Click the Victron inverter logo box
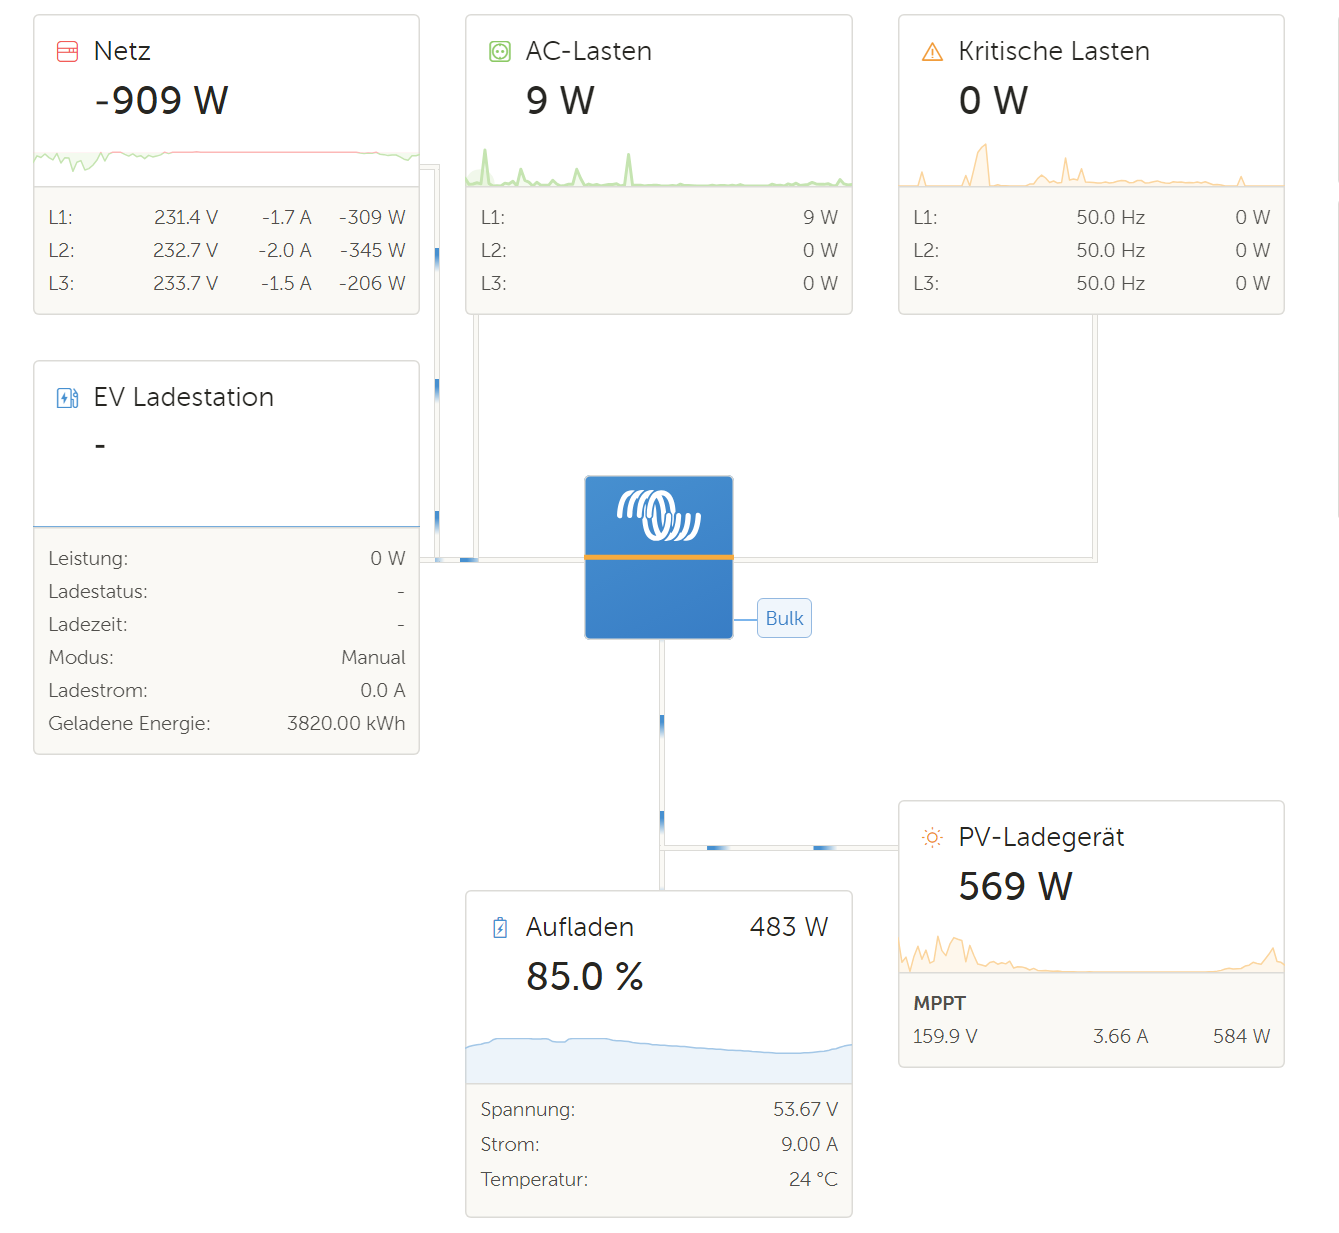The width and height of the screenshot is (1339, 1233). pos(659,557)
